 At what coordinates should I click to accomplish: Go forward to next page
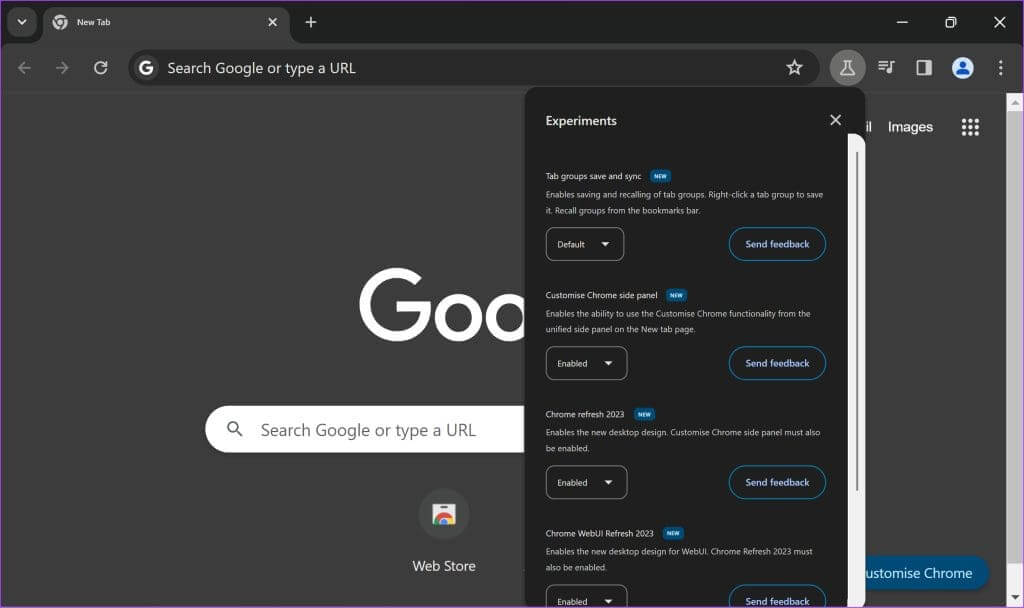coord(62,67)
